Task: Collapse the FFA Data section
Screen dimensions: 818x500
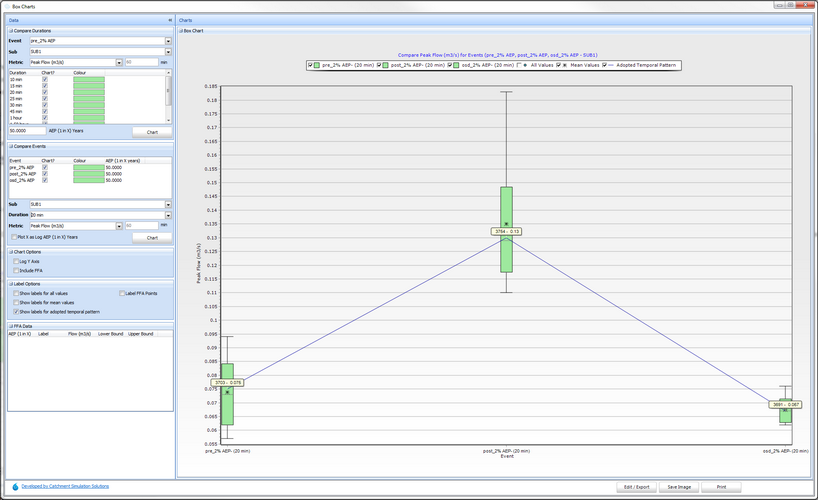Action: [10, 326]
